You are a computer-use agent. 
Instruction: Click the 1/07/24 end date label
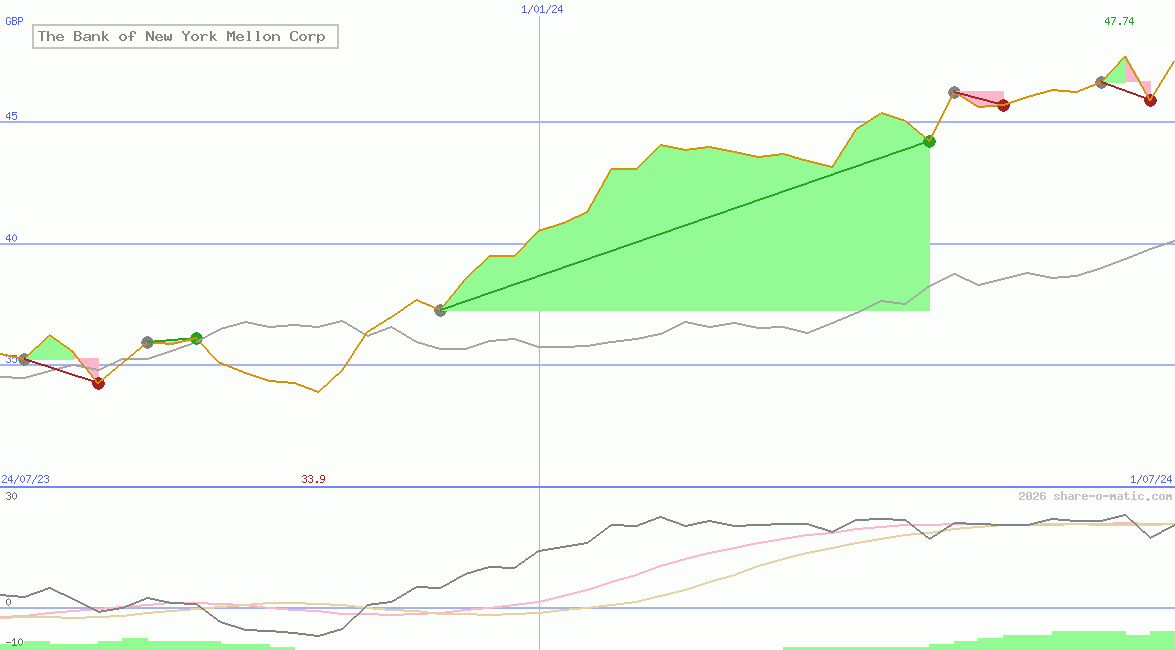click(x=1151, y=479)
